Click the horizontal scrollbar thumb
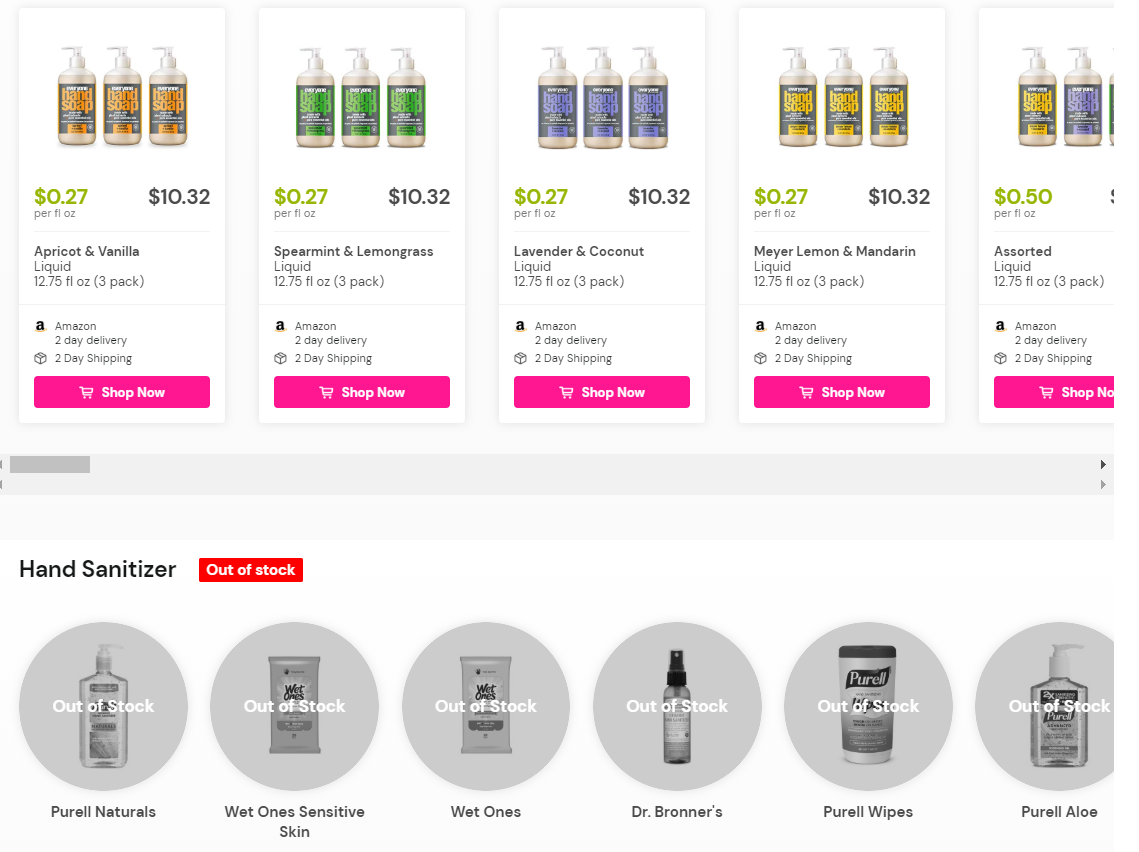Image resolution: width=1139 pixels, height=852 pixels. [x=50, y=464]
